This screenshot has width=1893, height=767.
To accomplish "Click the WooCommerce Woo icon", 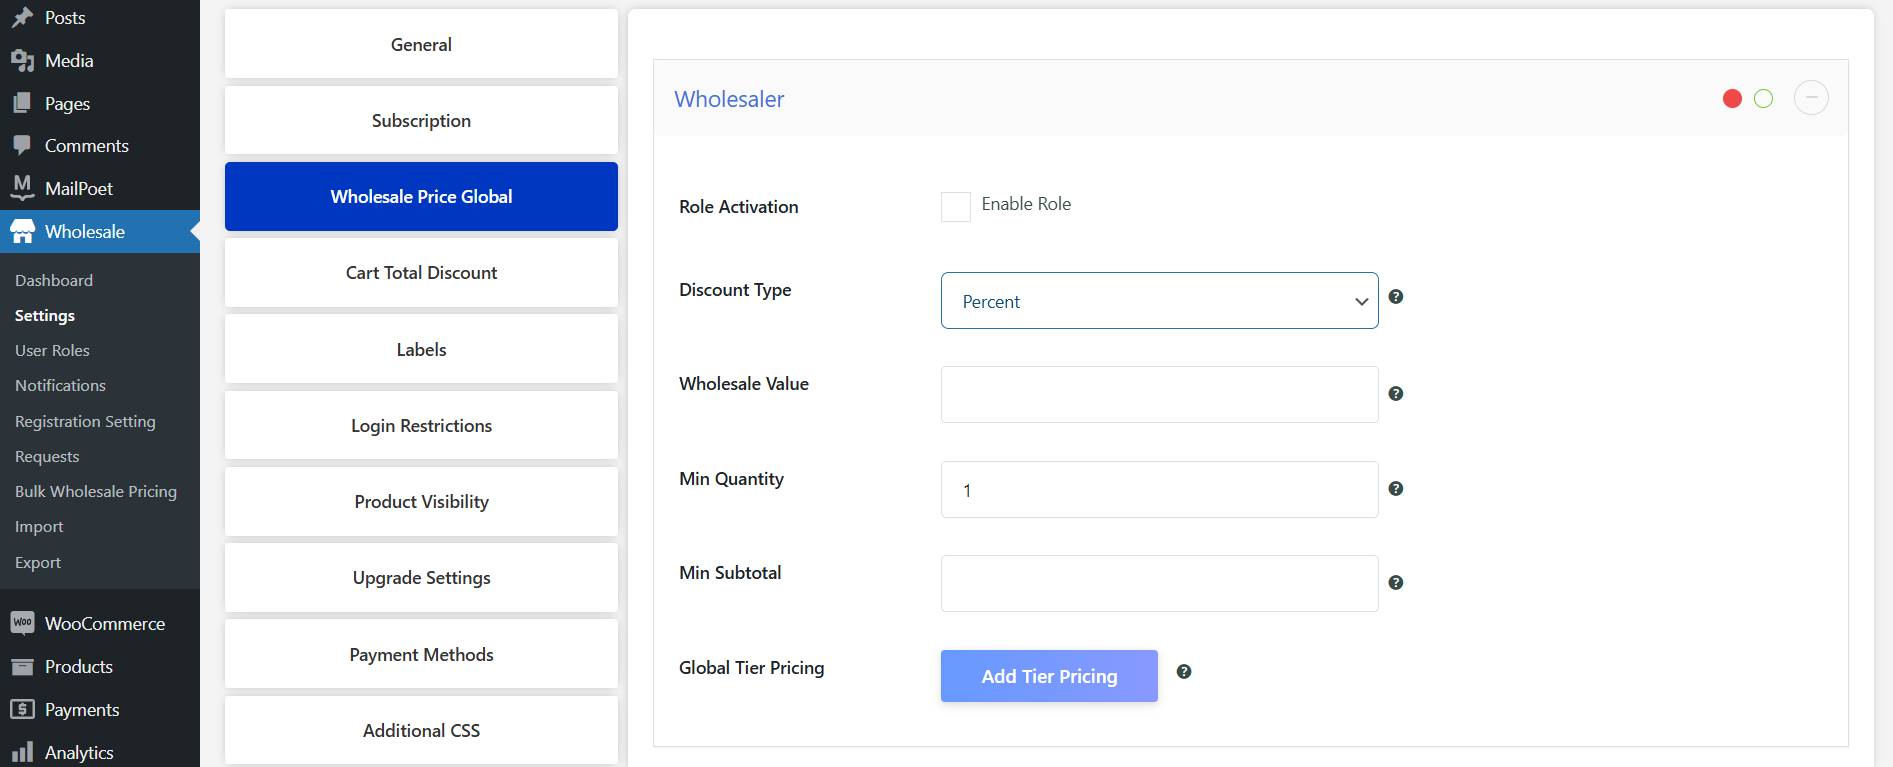I will (22, 623).
